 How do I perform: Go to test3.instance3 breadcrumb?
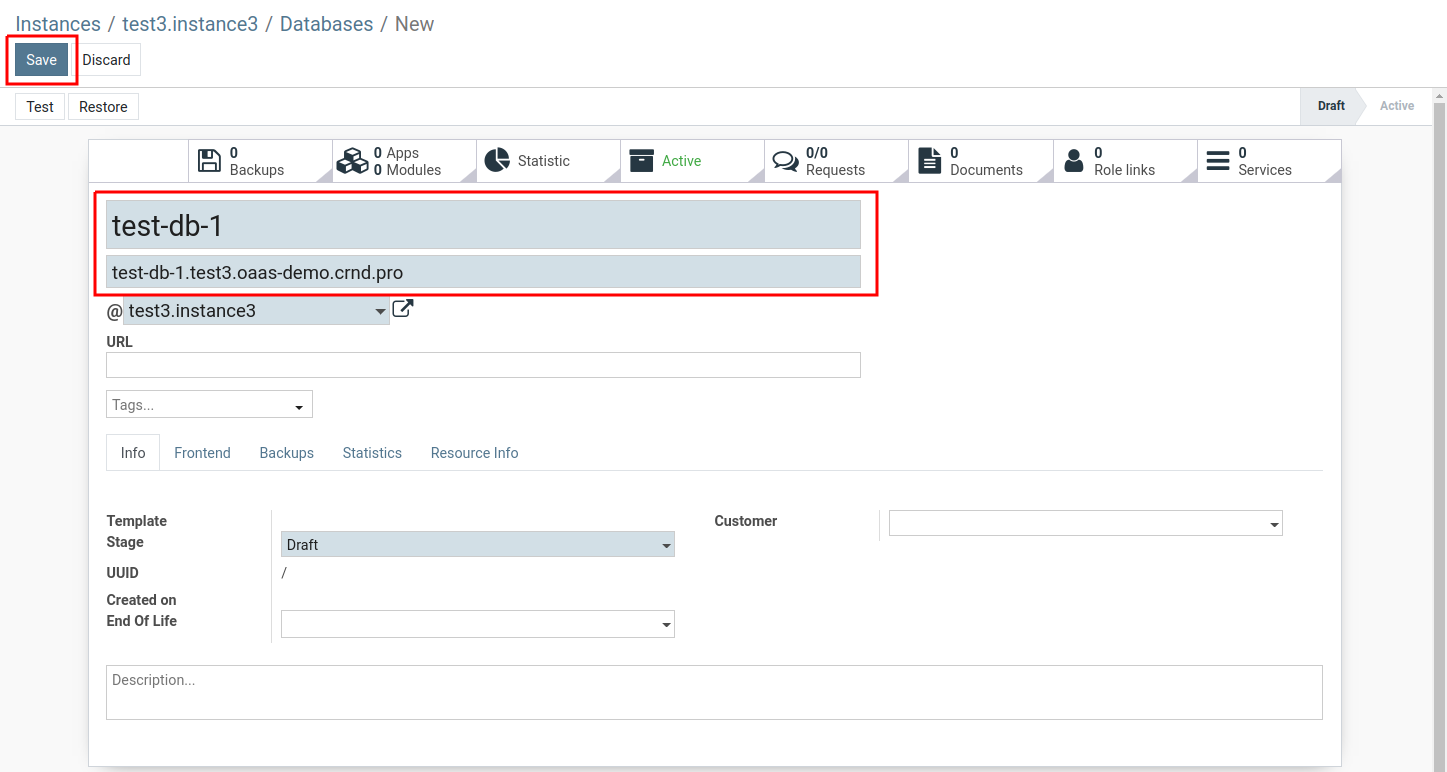click(x=190, y=24)
